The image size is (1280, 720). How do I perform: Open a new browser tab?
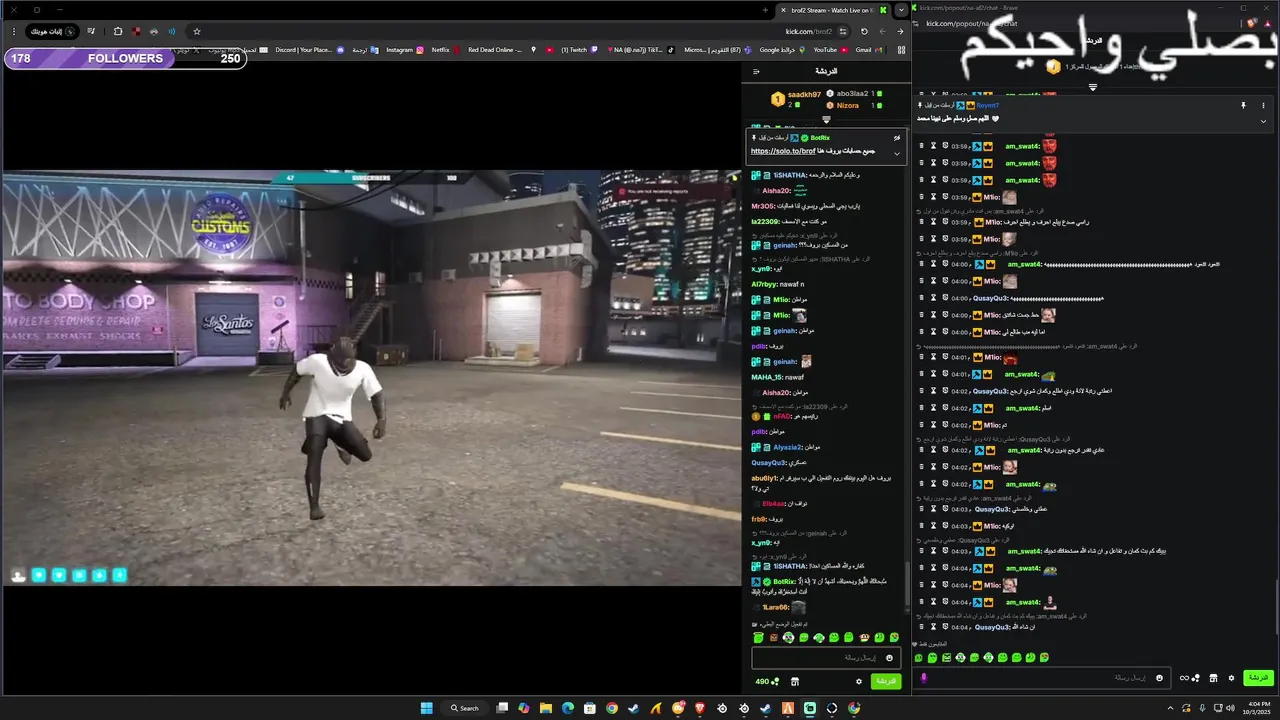tap(765, 10)
